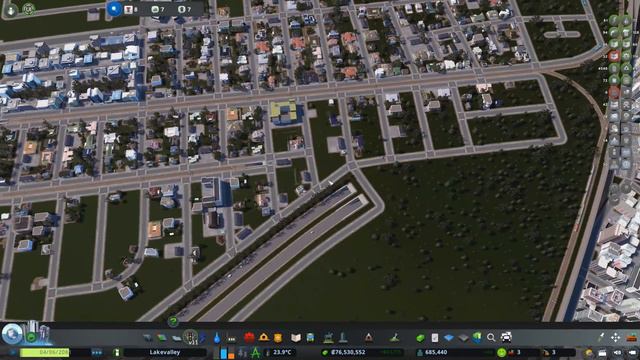The image size is (640, 360).
Task: Click the 76,530,552 money balance
Action: [x=348, y=352]
